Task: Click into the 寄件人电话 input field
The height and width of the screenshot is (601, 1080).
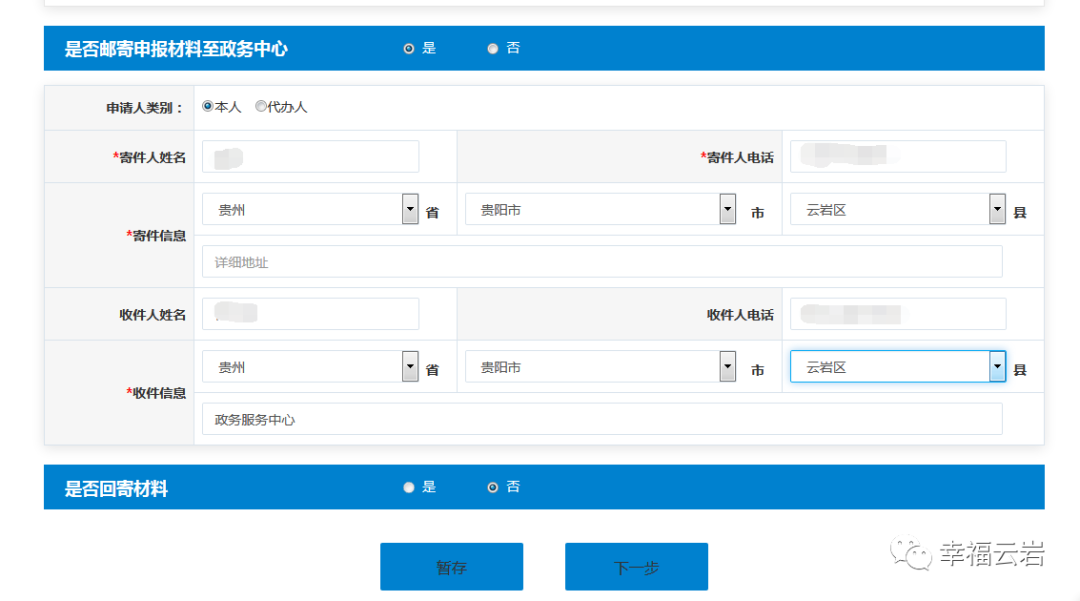Action: 897,156
